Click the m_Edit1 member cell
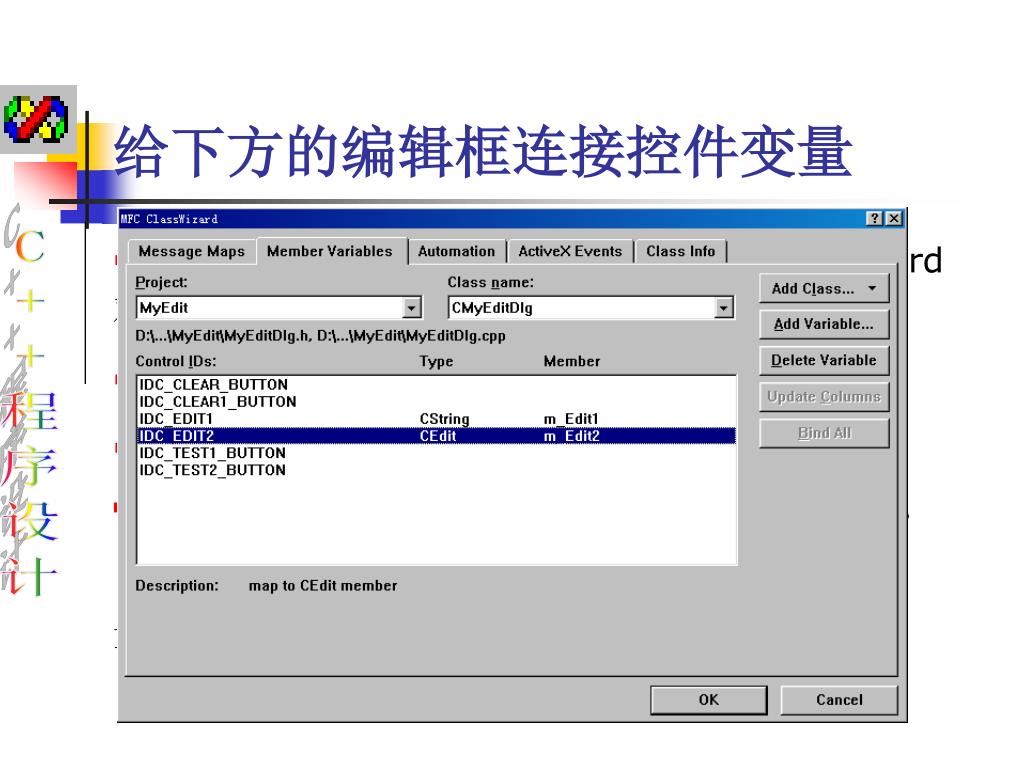This screenshot has width=1024, height=768. 571,419
